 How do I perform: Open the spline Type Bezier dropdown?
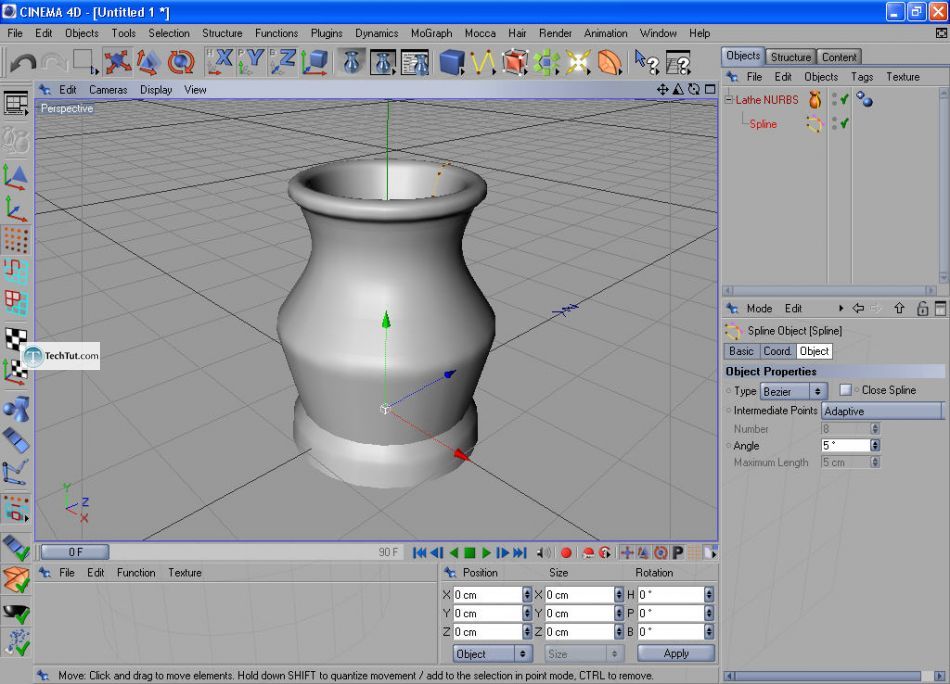(x=794, y=391)
